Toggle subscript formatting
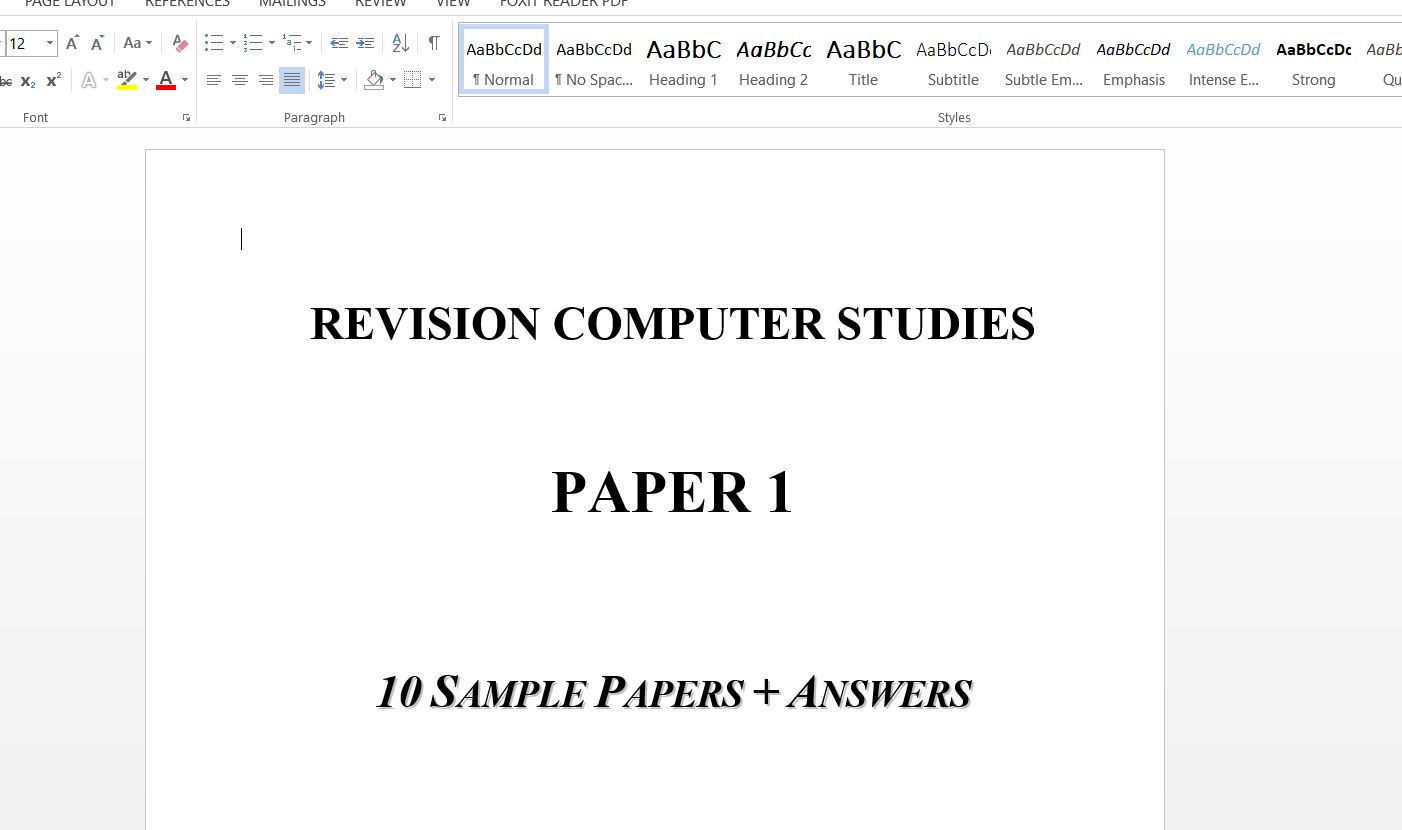 tap(28, 80)
